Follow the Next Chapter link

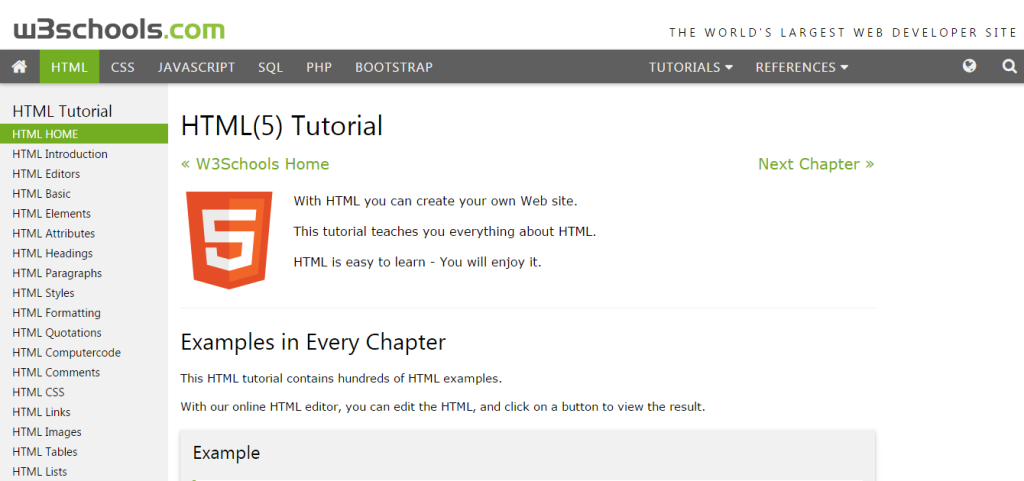tap(815, 164)
